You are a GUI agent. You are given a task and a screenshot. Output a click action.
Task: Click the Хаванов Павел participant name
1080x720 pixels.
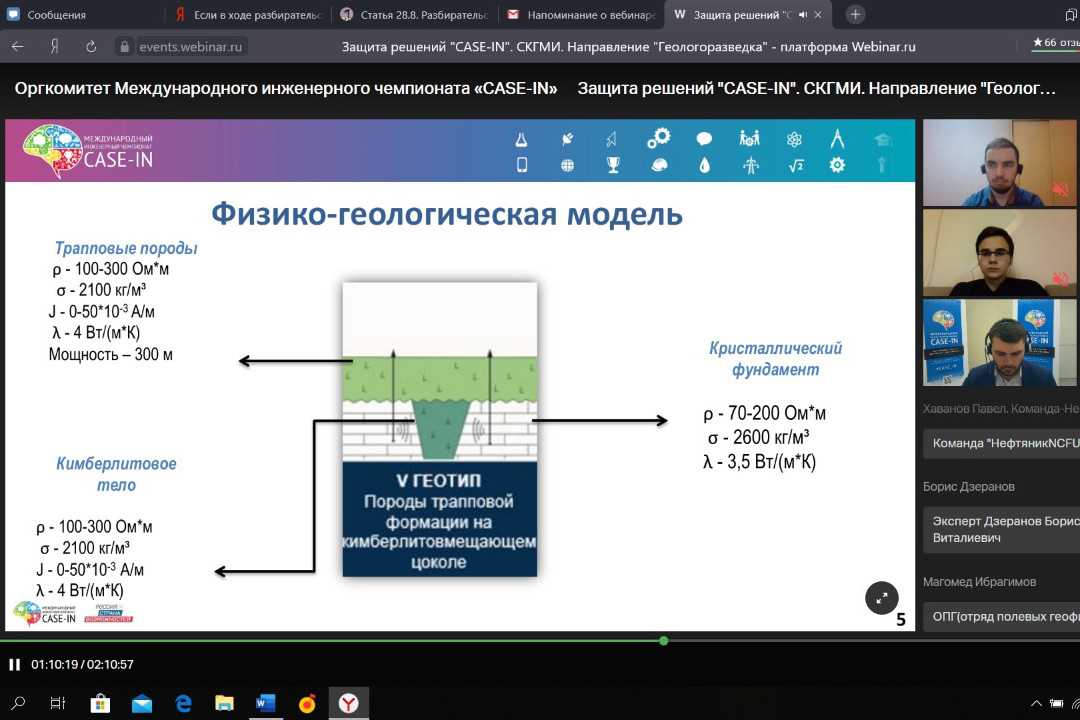coord(1001,409)
